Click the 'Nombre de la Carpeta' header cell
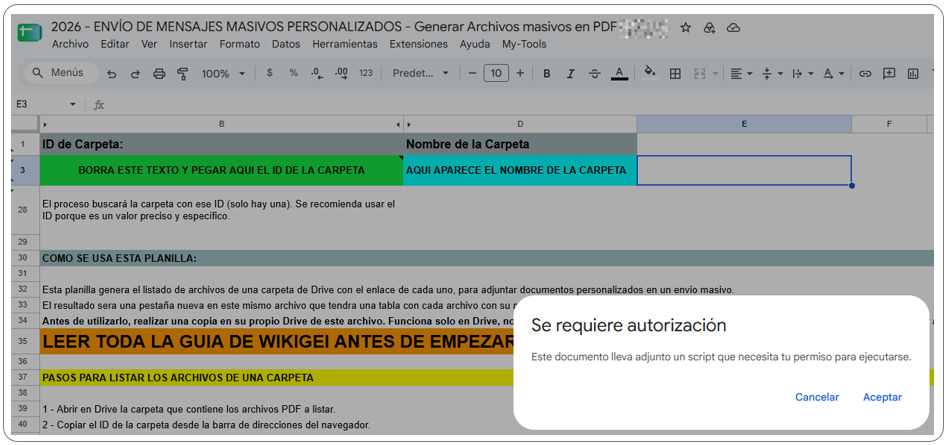The width and height of the screenshot is (947, 445). pos(519,144)
